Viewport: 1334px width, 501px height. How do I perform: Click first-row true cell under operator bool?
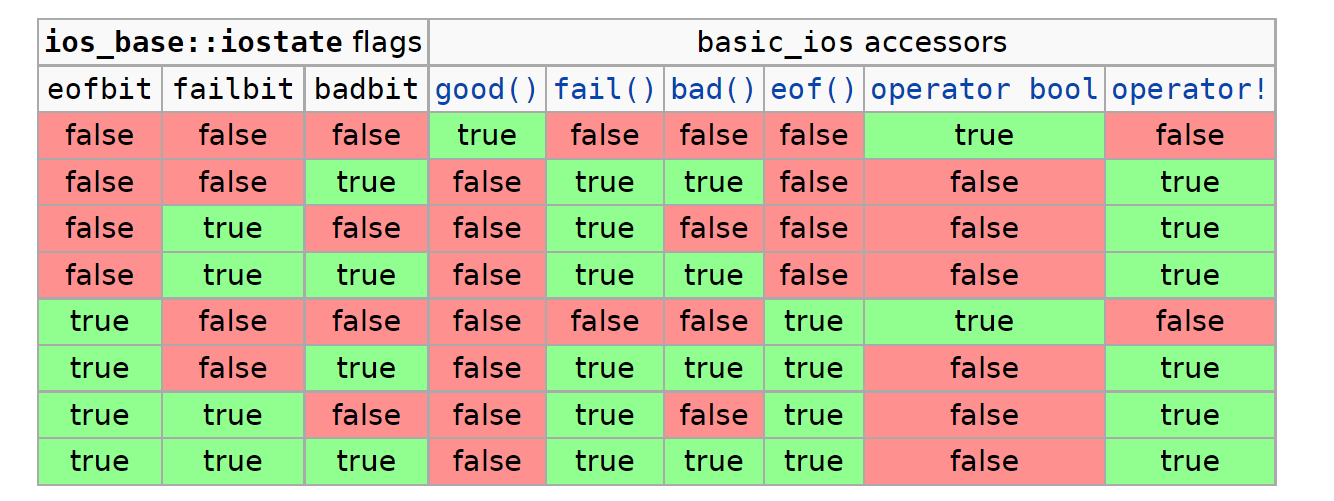[x=984, y=136]
